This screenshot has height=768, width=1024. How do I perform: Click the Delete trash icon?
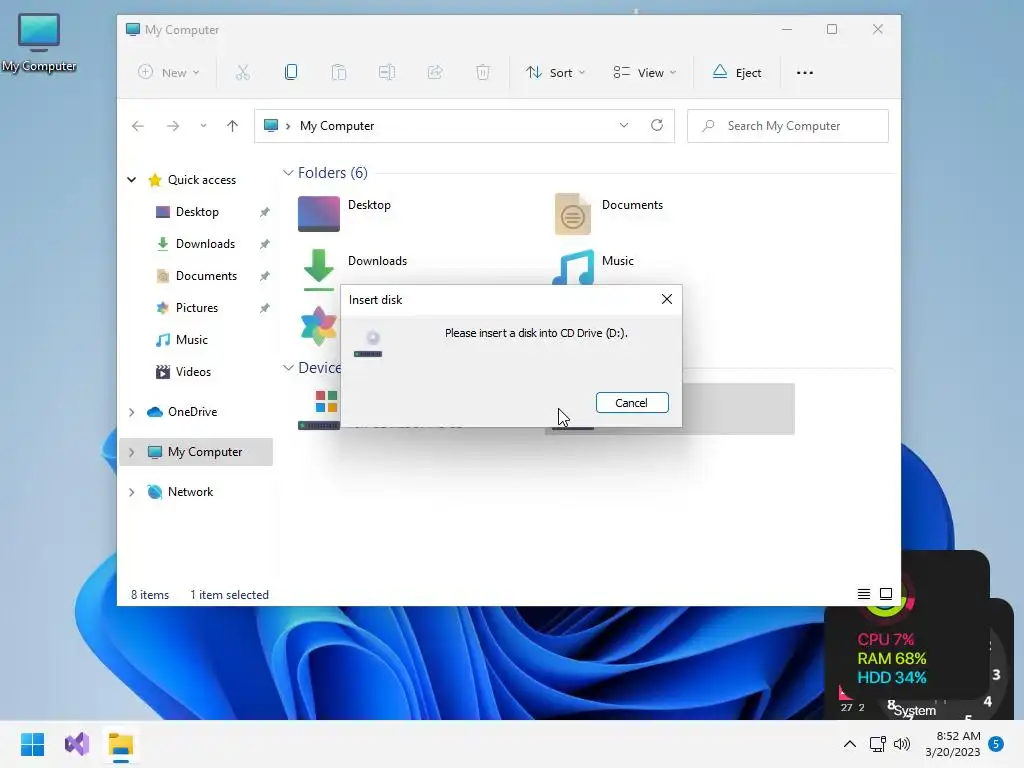[483, 72]
